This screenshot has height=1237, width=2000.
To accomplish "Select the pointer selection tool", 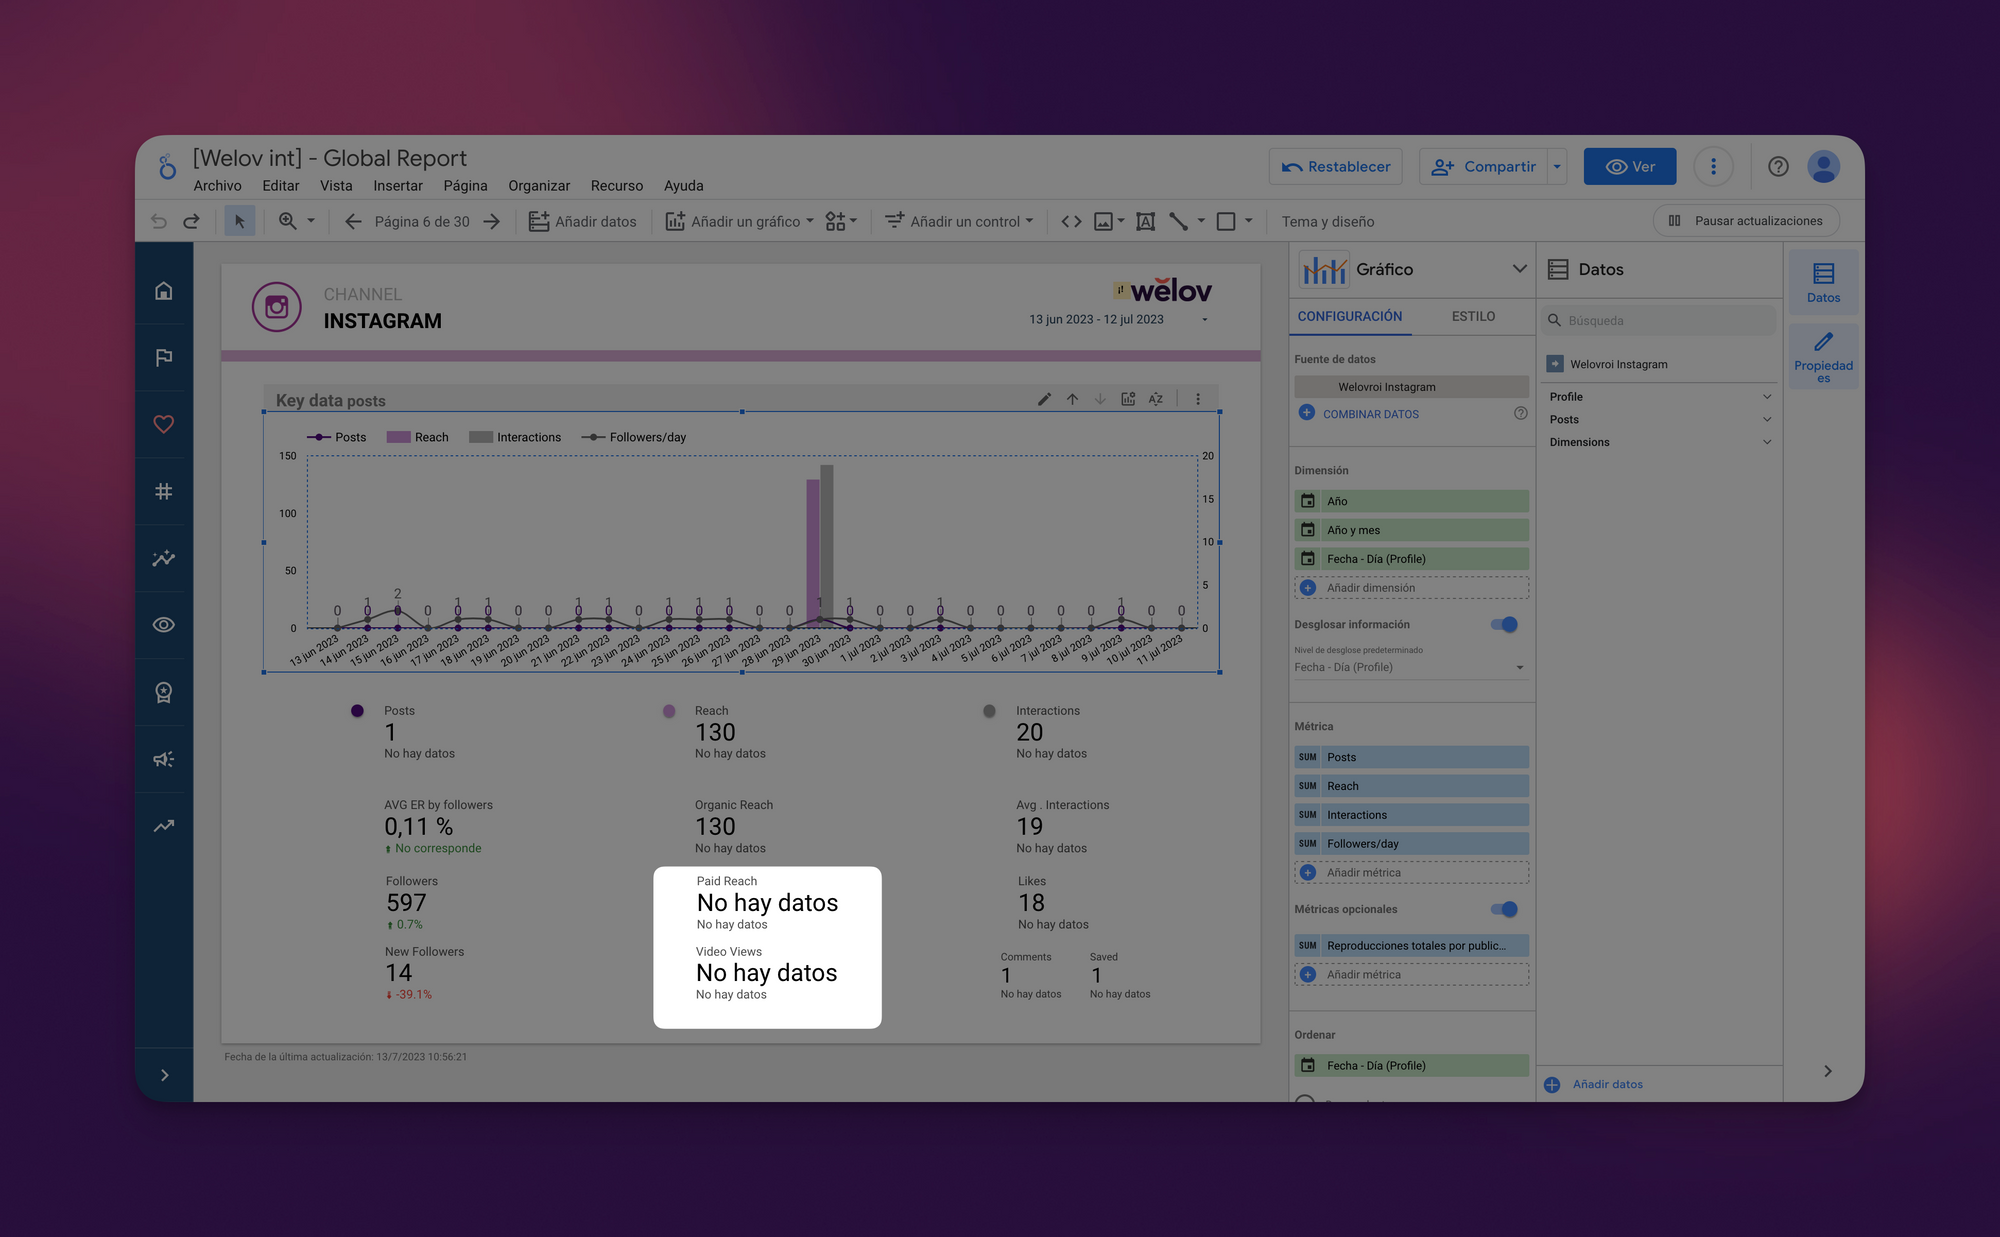I will click(x=239, y=221).
